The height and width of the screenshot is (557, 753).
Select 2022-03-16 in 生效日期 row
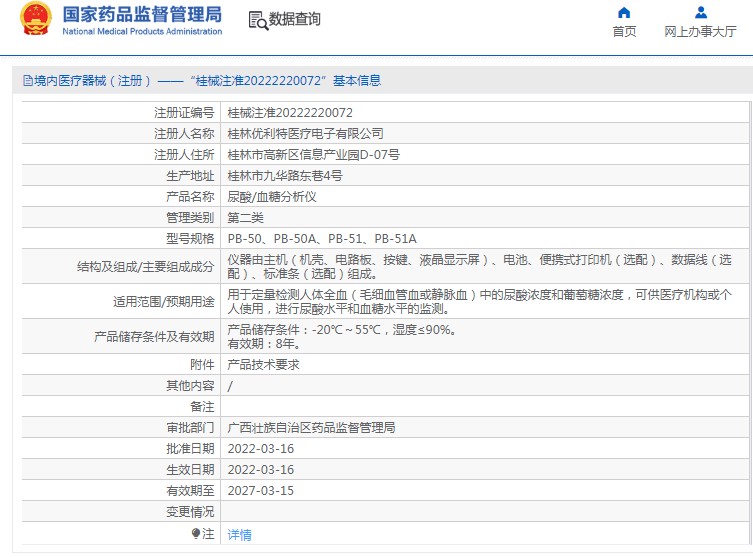[261, 470]
